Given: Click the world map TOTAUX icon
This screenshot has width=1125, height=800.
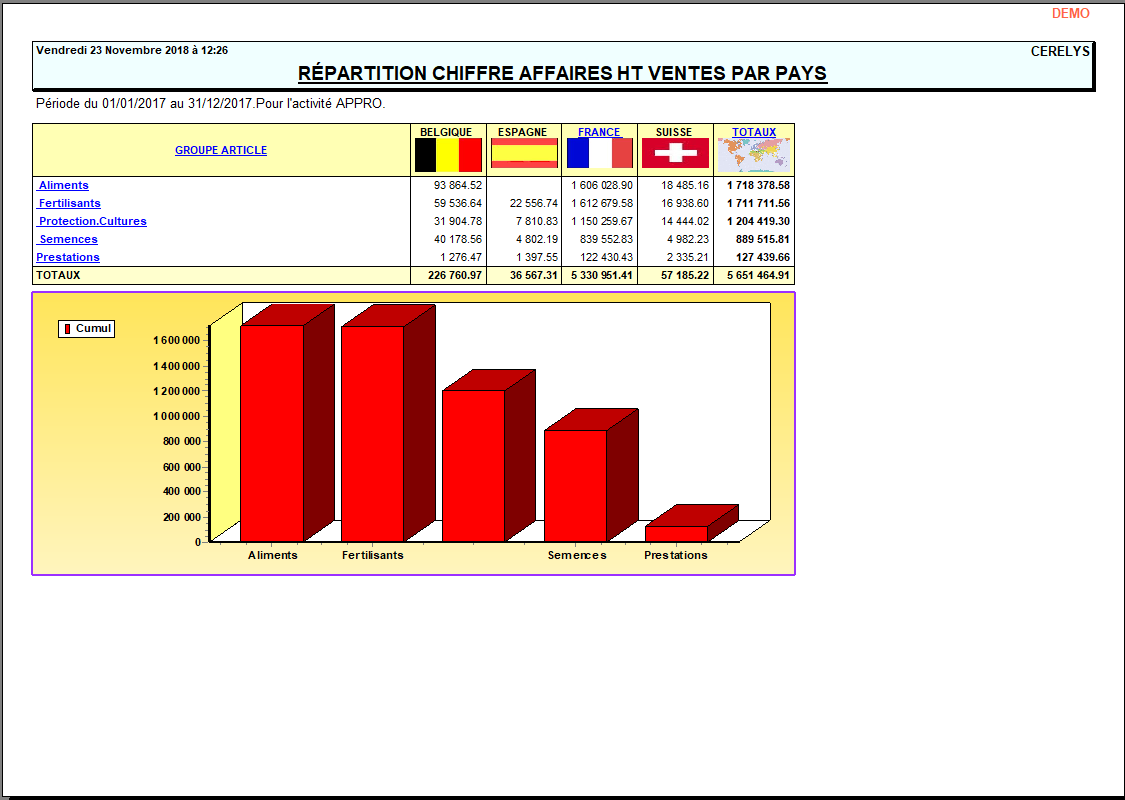Looking at the screenshot, I should tap(753, 150).
